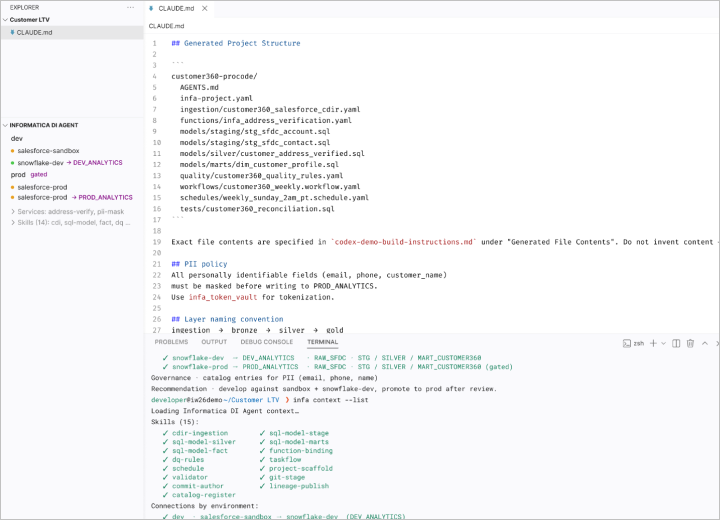Click line containing AGENTS.md
The height and width of the screenshot is (520, 720).
199,87
